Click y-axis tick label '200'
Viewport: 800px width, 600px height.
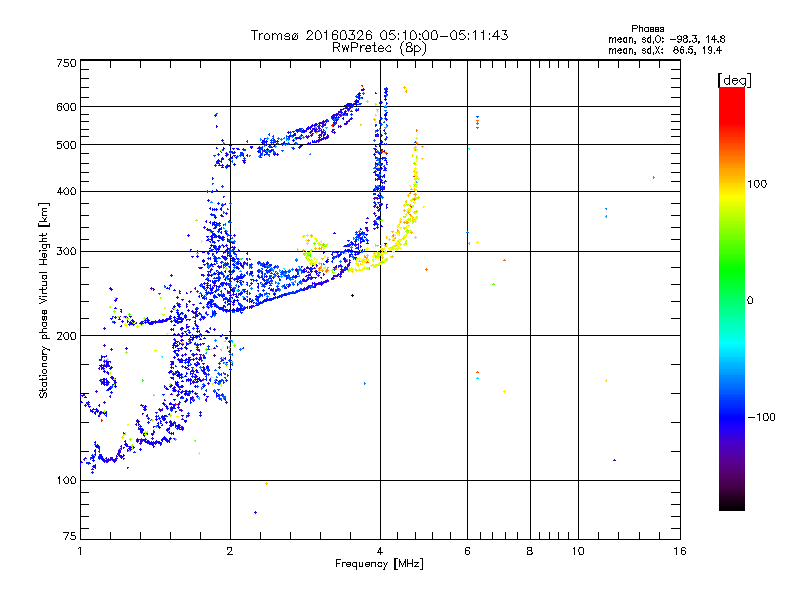(x=66, y=336)
